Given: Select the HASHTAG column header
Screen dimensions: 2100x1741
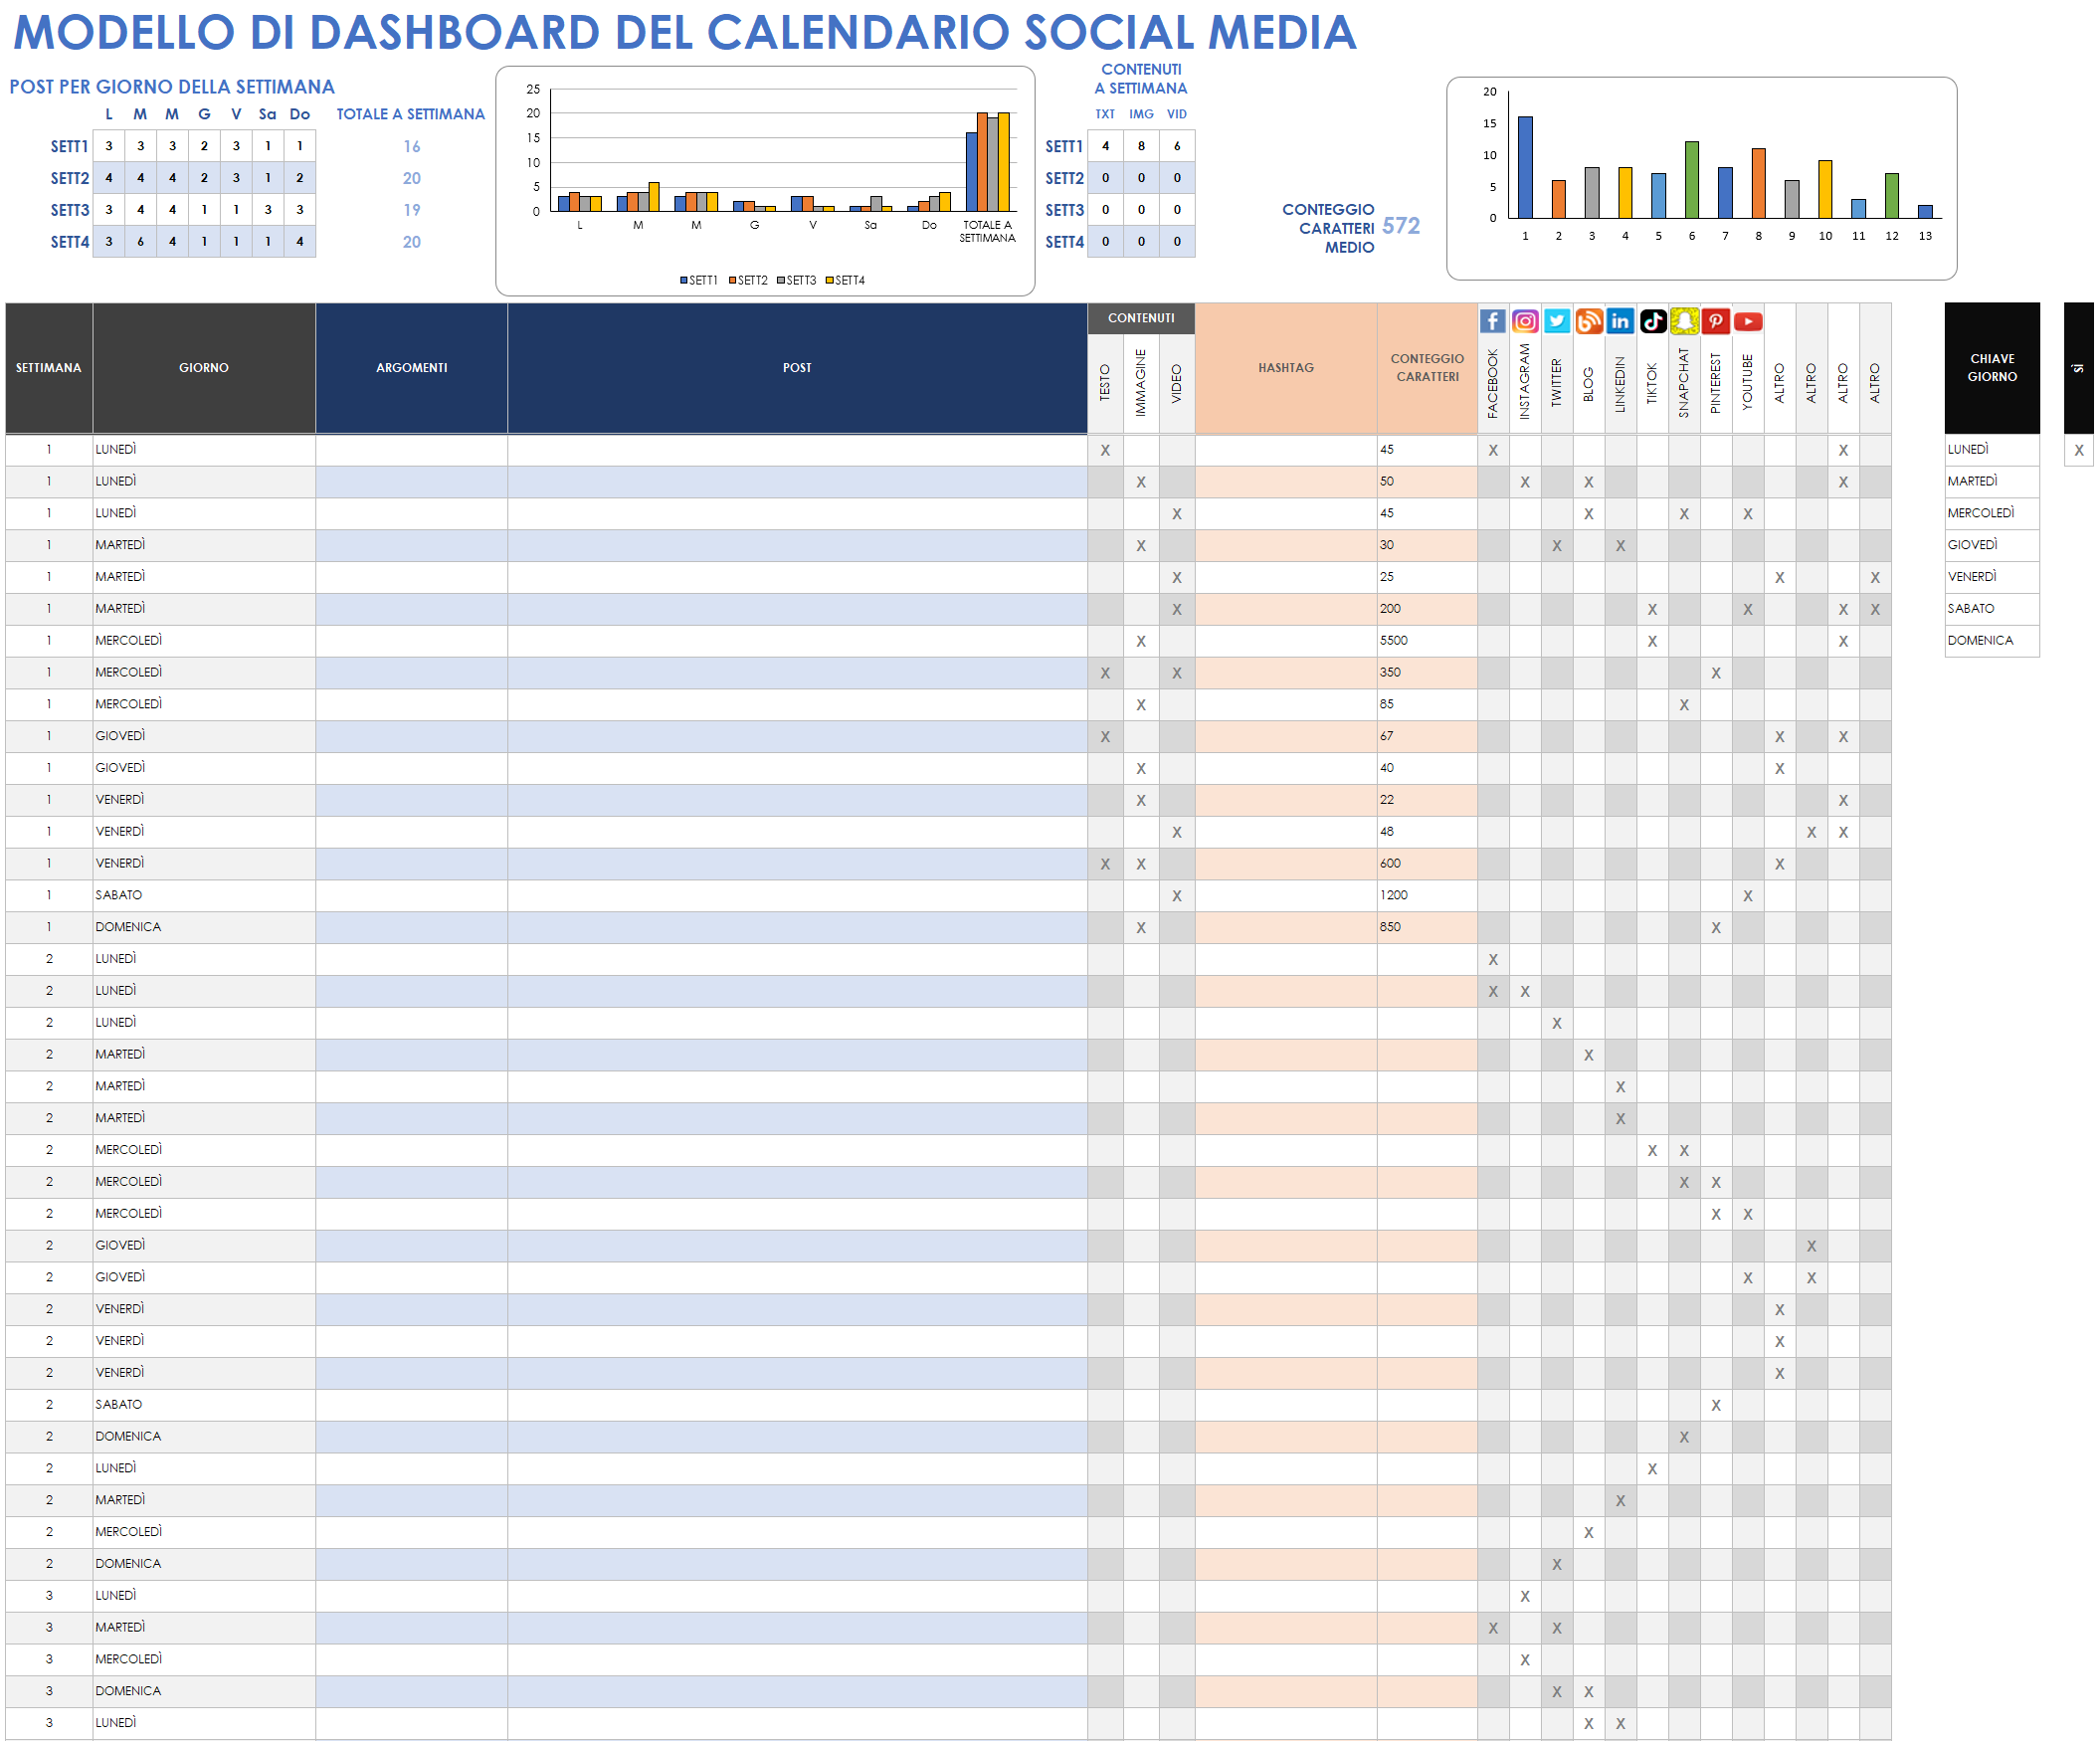Looking at the screenshot, I should click(x=1286, y=368).
